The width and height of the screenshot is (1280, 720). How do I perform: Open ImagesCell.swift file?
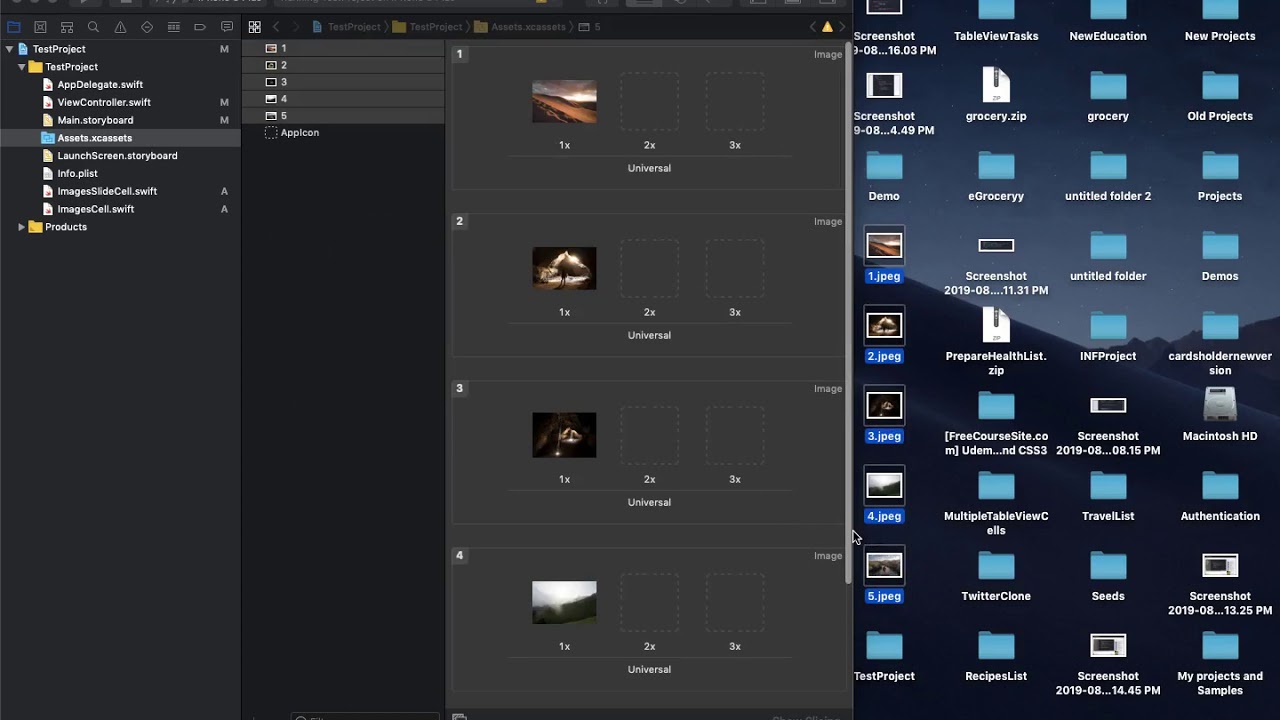coord(95,209)
